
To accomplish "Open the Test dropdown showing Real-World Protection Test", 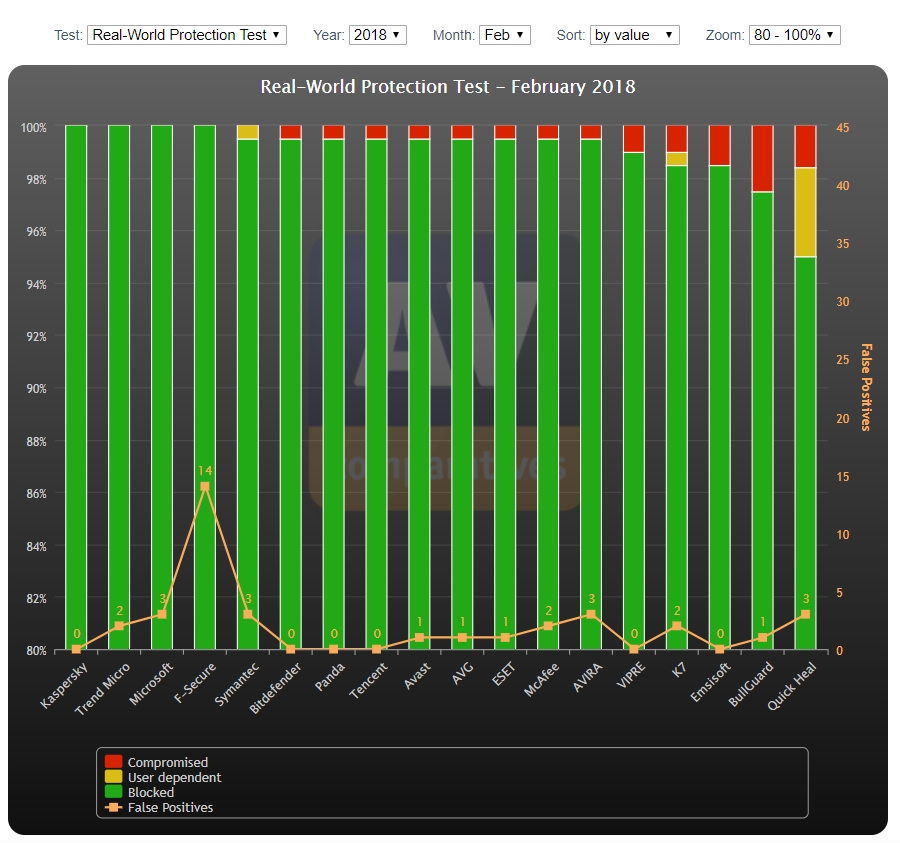I will coord(187,35).
